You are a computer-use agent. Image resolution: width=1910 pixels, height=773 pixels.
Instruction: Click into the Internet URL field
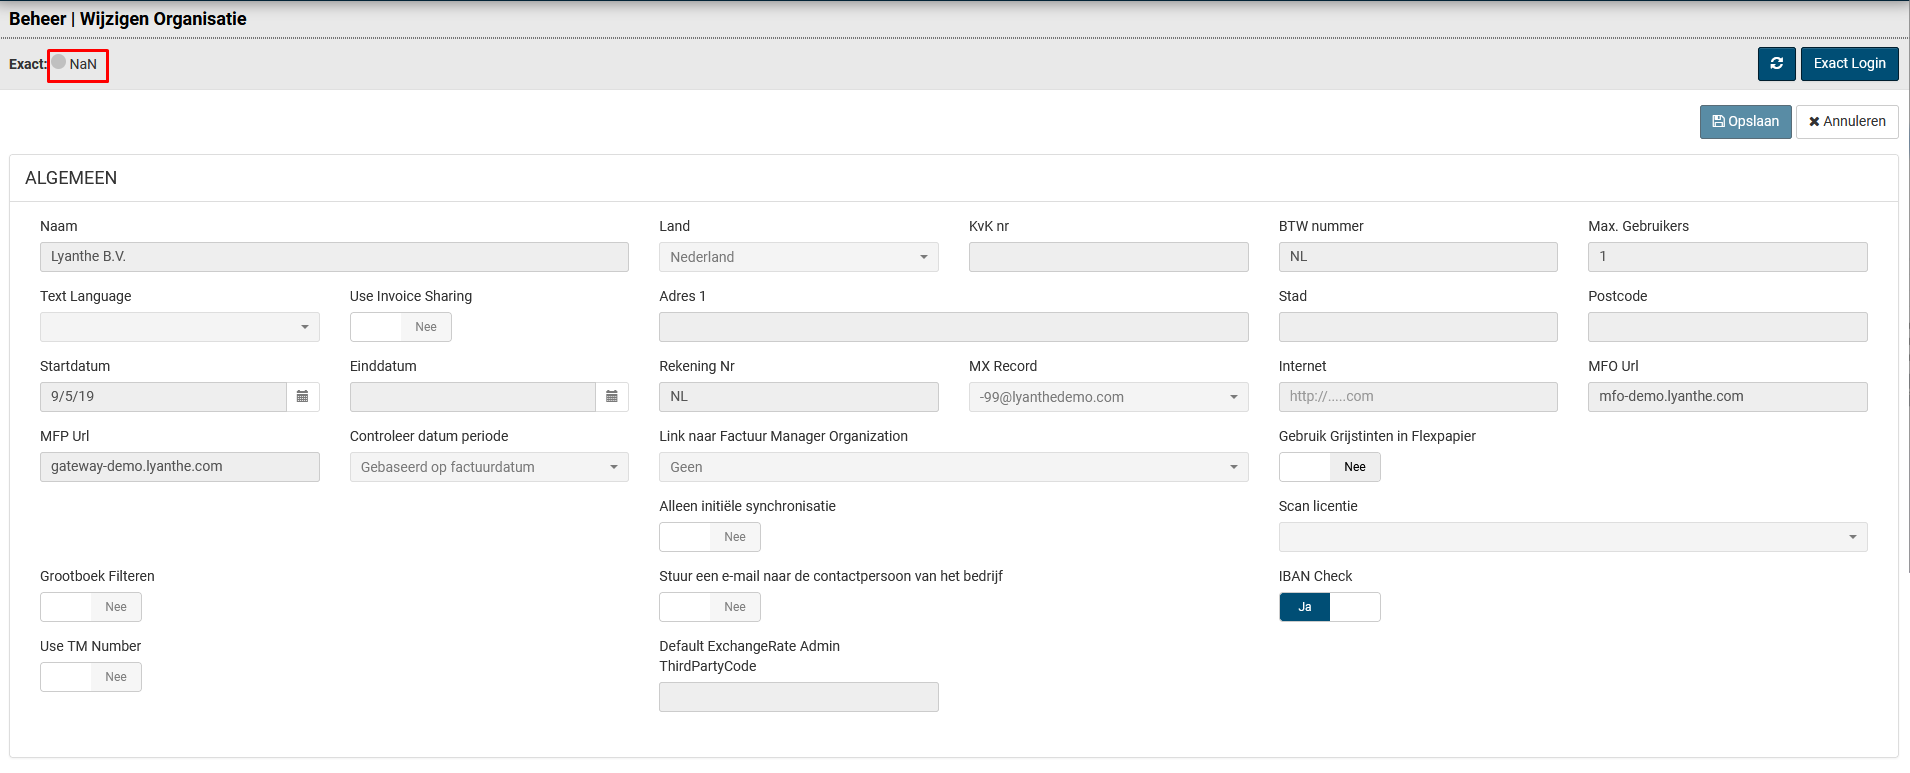click(x=1417, y=397)
